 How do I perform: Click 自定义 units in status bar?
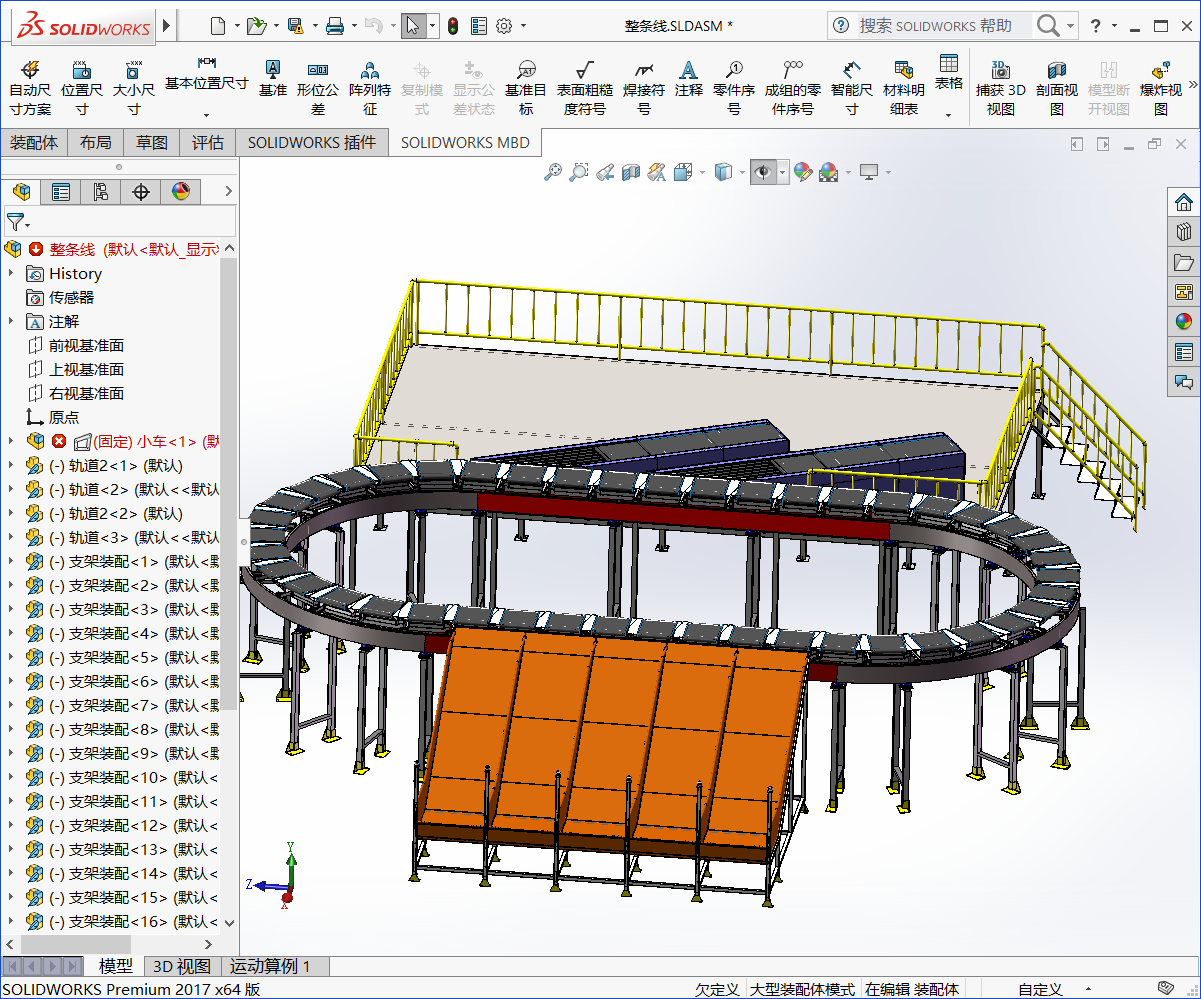[1040, 989]
